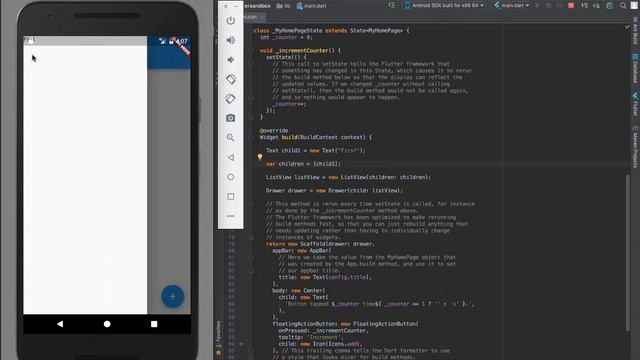Open the main.dart run configuration dropdown
The image size is (640, 360).
511,6
